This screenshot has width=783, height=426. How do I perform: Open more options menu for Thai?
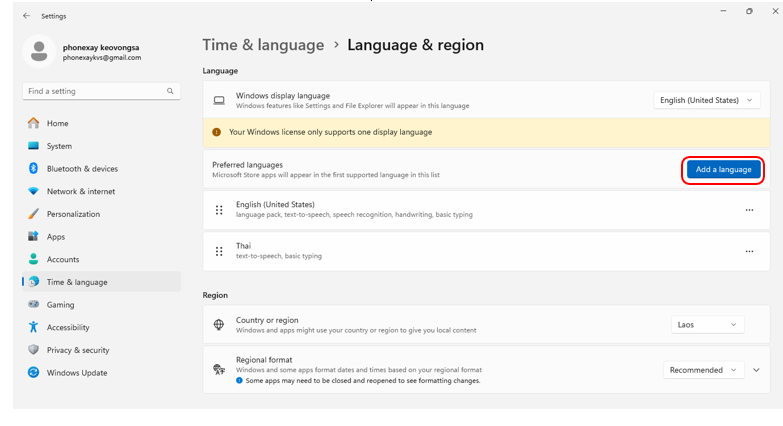coord(749,252)
